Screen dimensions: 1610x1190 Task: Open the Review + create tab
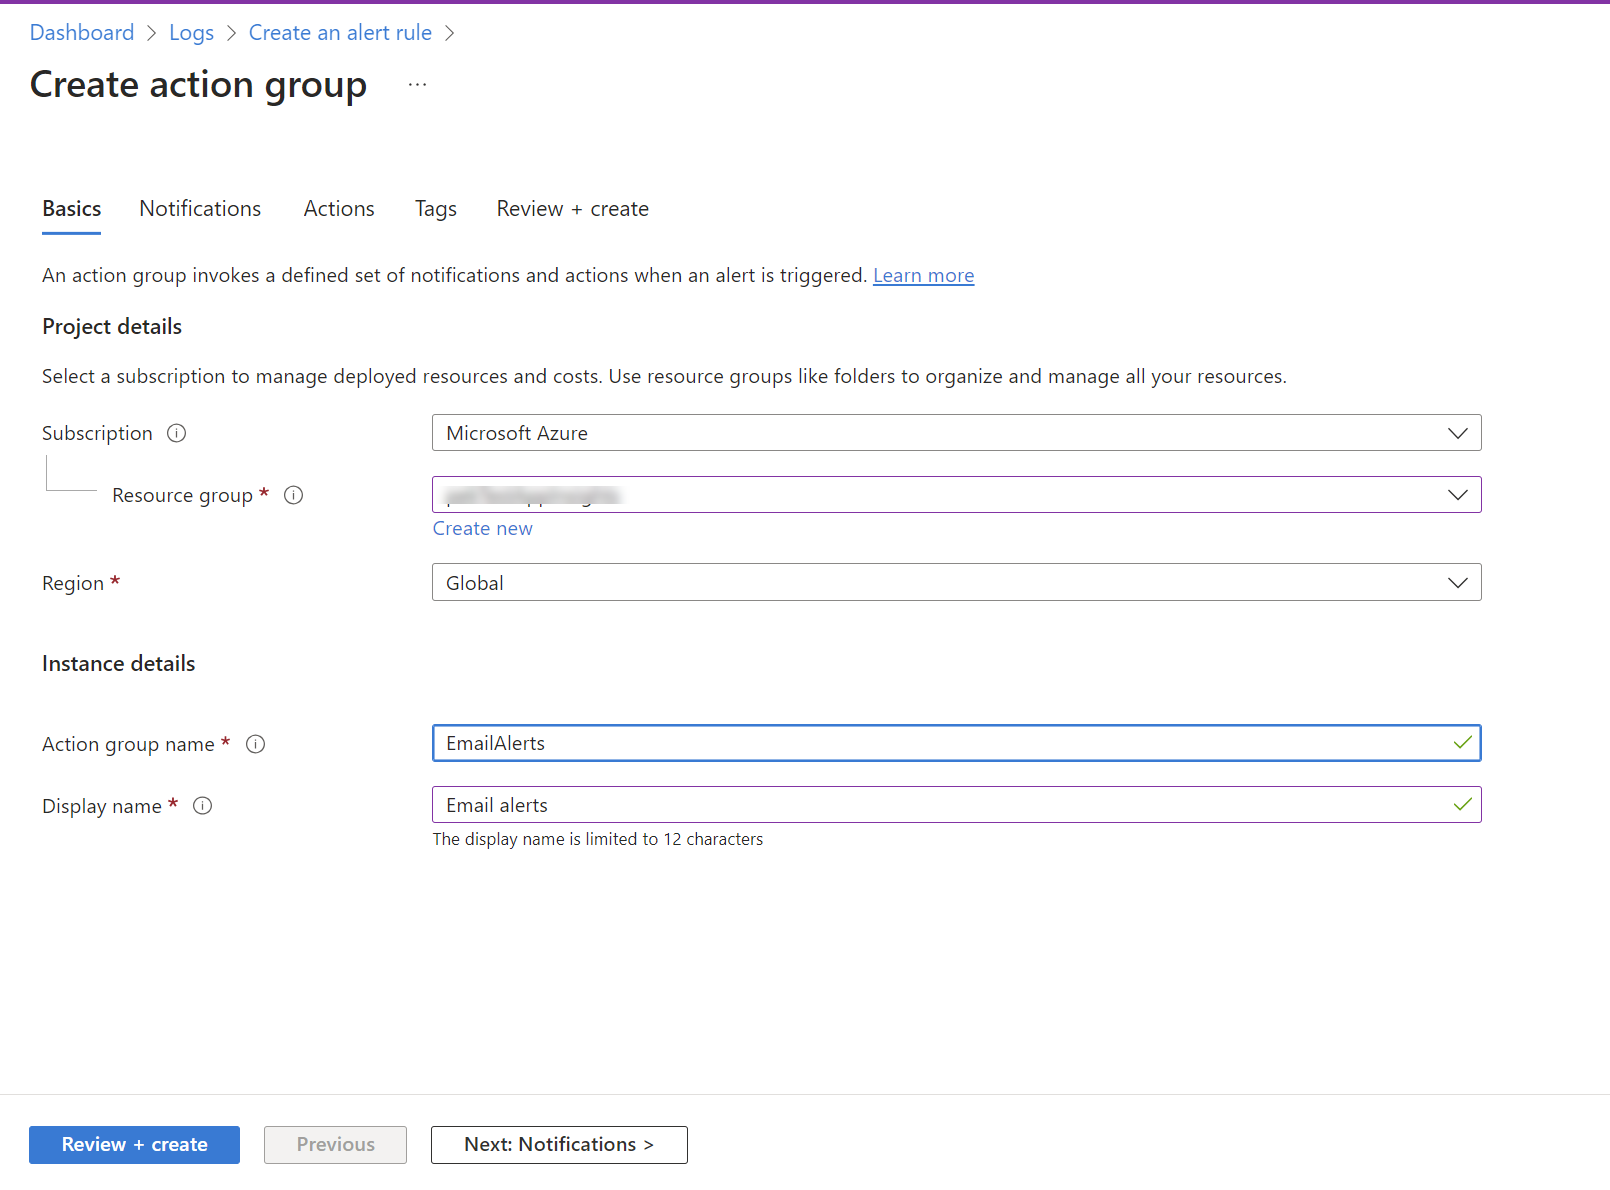coord(573,209)
